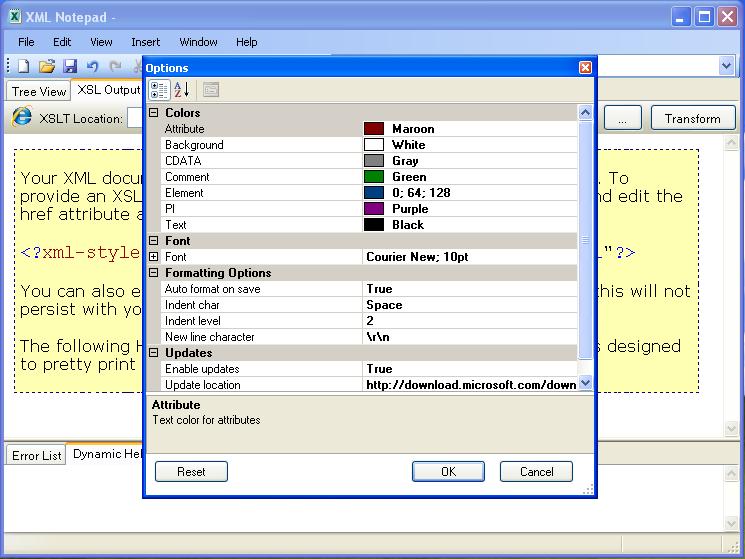Switch to the XSL Output tab
745x559 pixels.
pos(108,90)
